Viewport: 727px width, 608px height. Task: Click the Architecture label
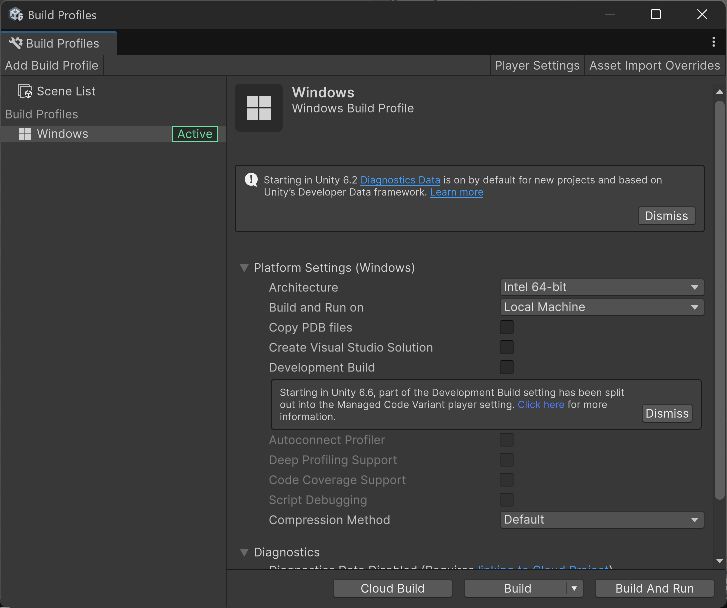[303, 288]
